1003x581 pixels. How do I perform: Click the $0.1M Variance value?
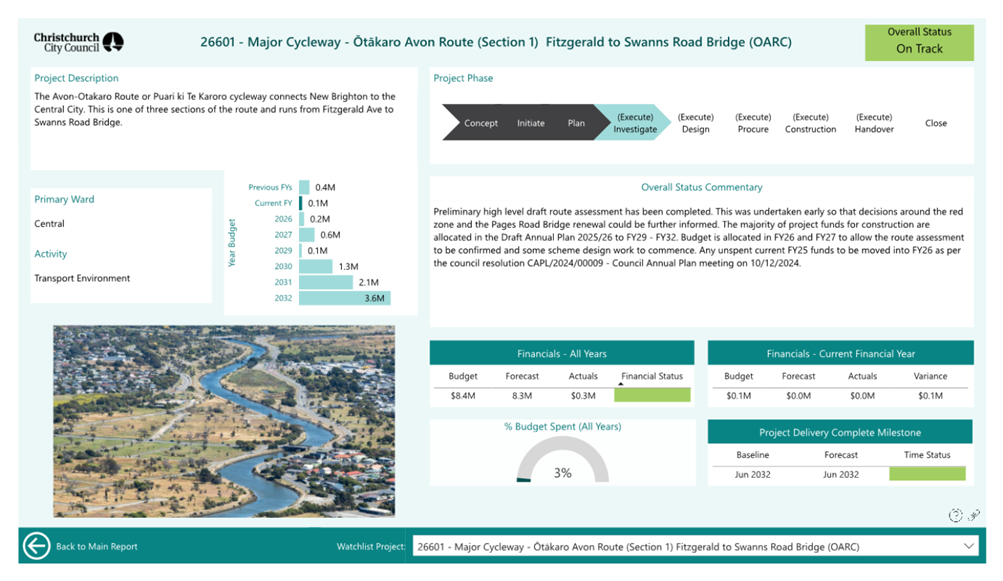click(x=930, y=395)
